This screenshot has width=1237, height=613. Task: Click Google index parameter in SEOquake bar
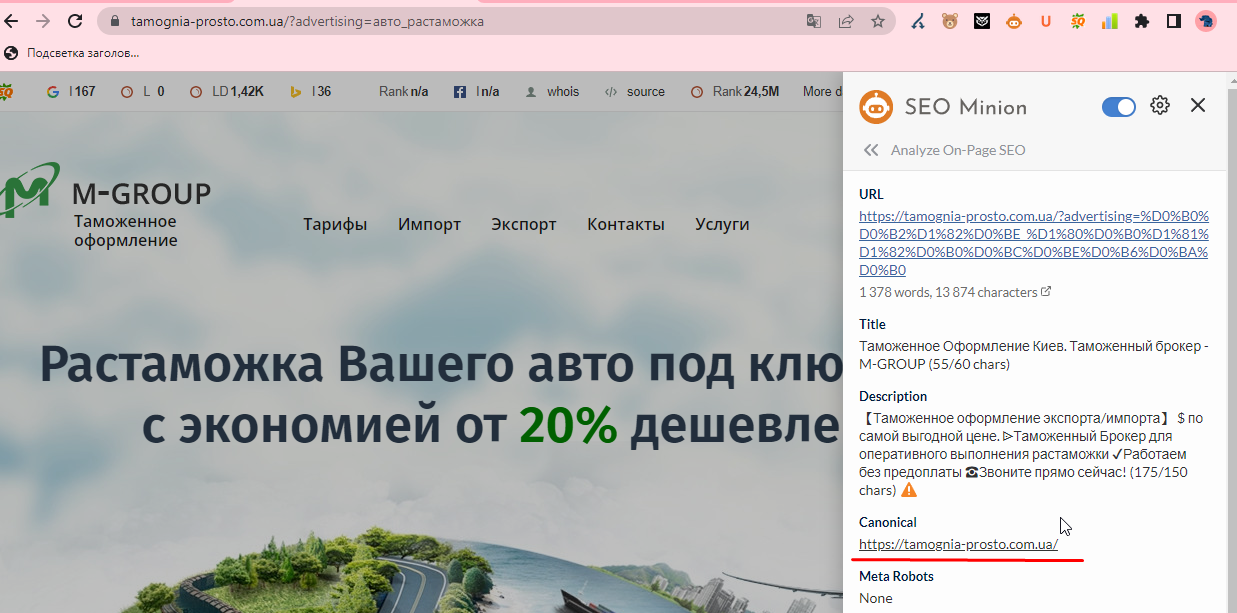tap(71, 91)
